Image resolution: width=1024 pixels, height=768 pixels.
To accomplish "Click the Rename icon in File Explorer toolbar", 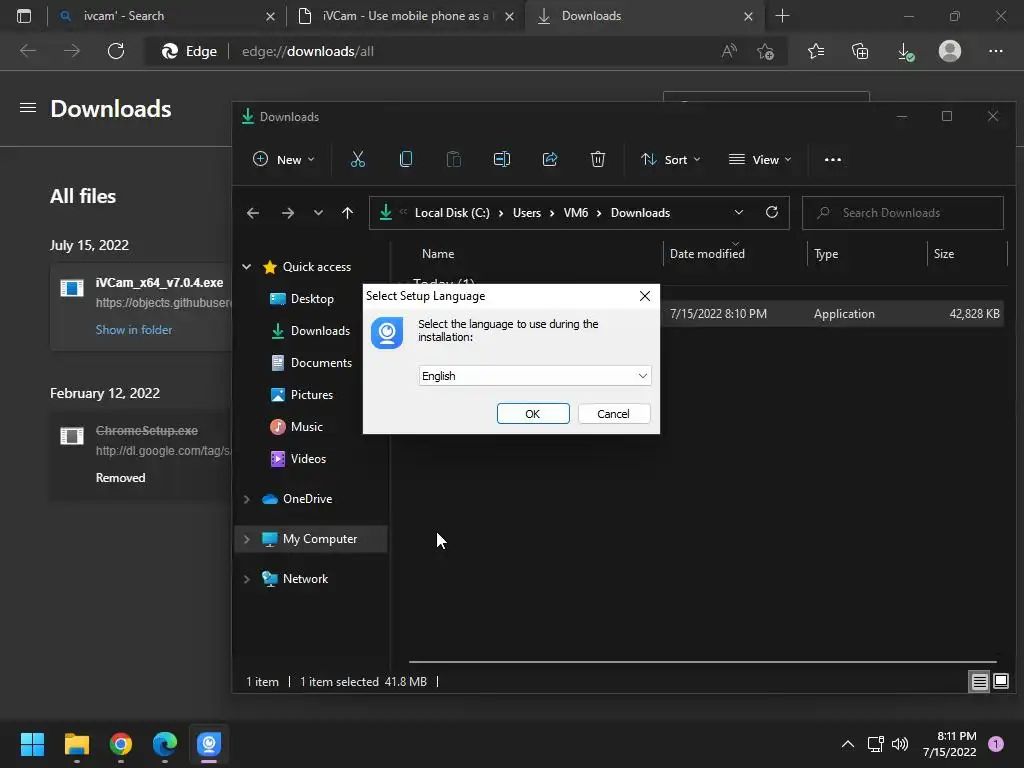I will (x=502, y=159).
